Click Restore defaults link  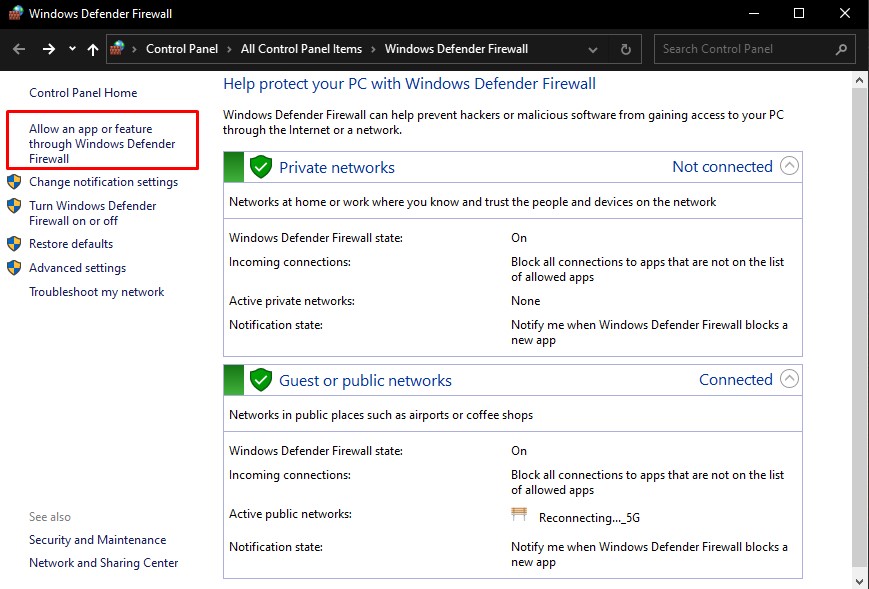point(71,244)
